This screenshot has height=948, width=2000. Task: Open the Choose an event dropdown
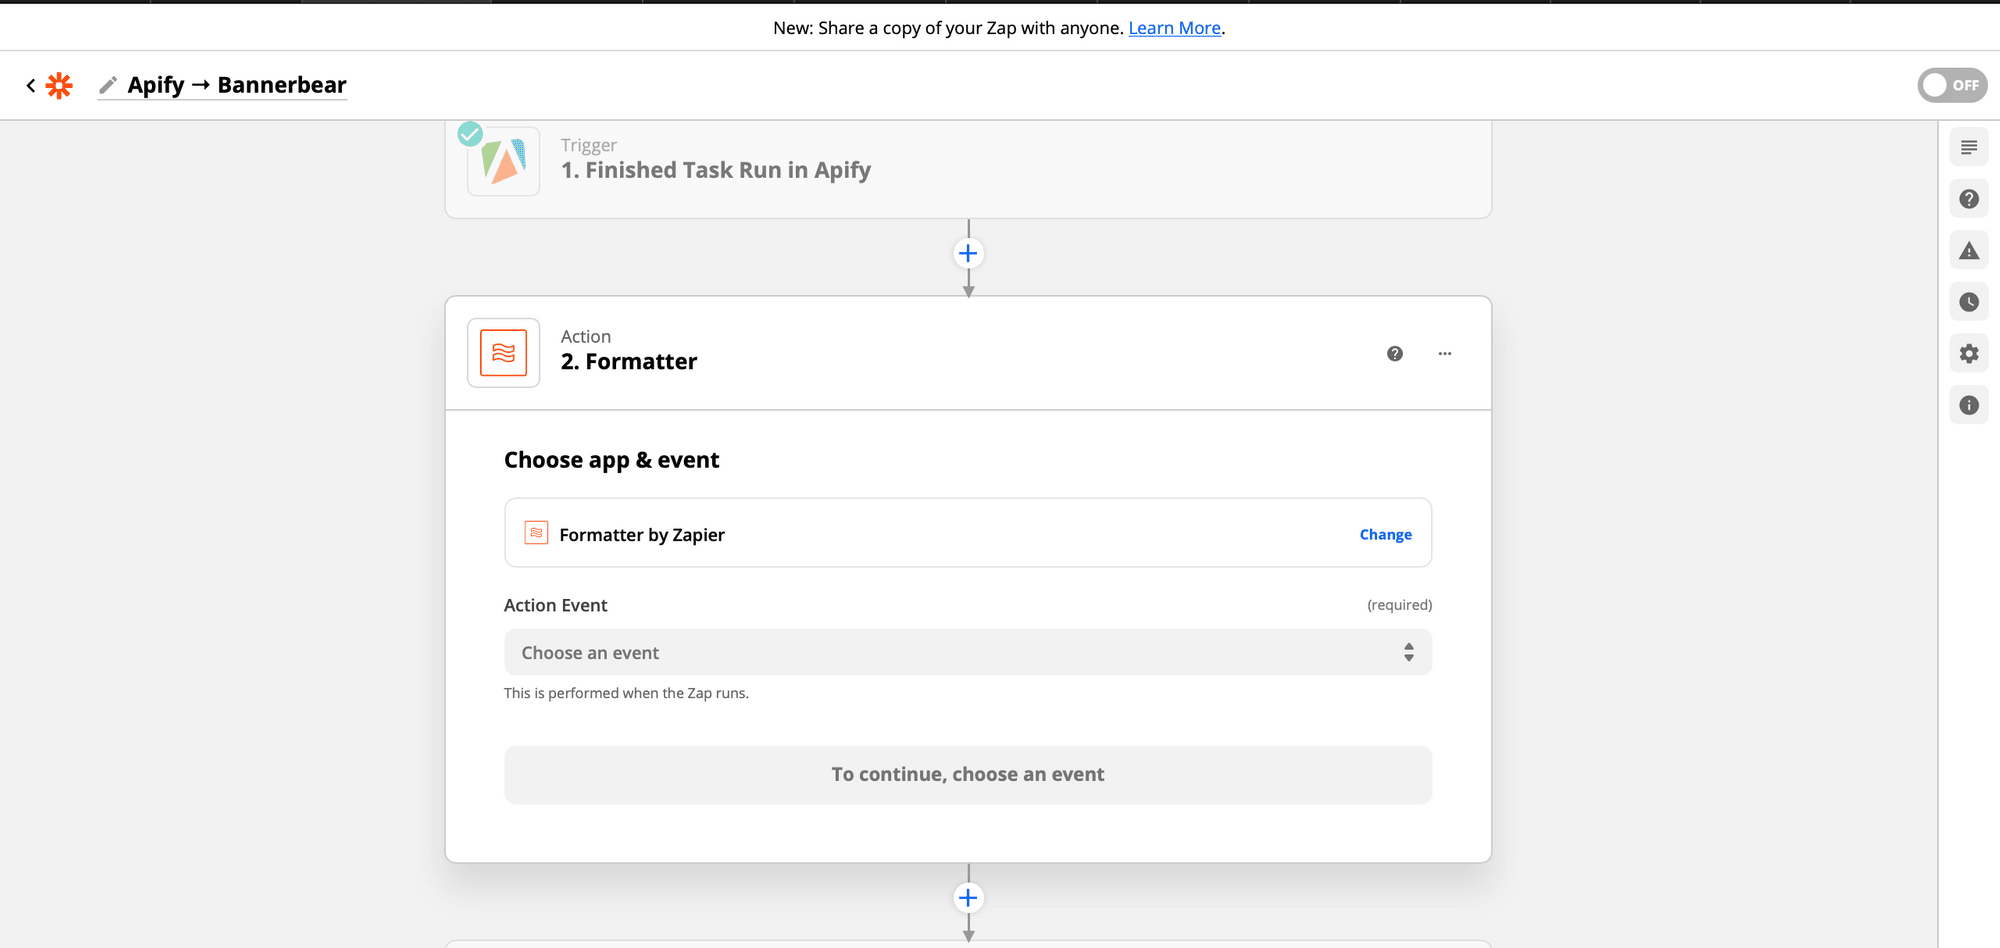pos(968,652)
